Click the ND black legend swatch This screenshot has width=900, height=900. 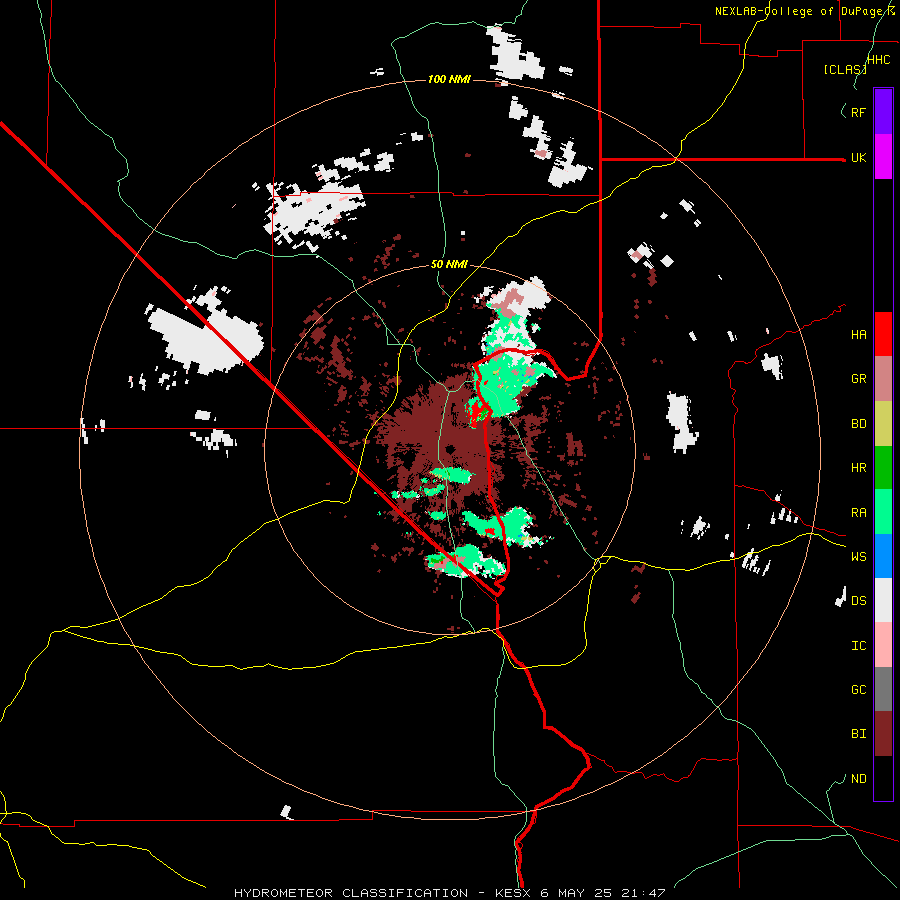[883, 778]
